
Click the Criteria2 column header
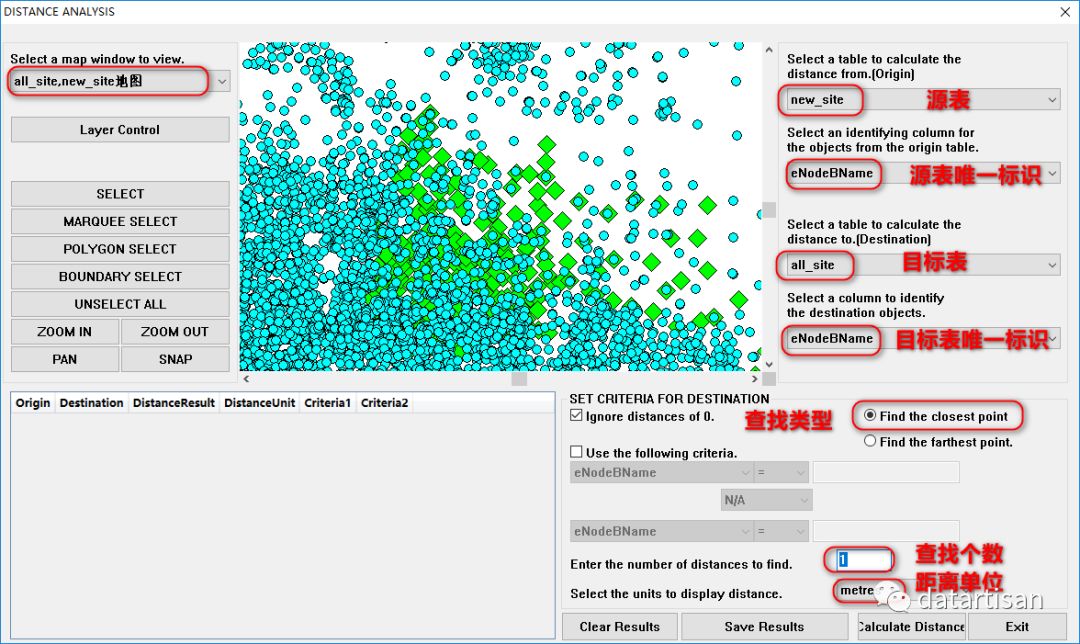[x=384, y=403]
